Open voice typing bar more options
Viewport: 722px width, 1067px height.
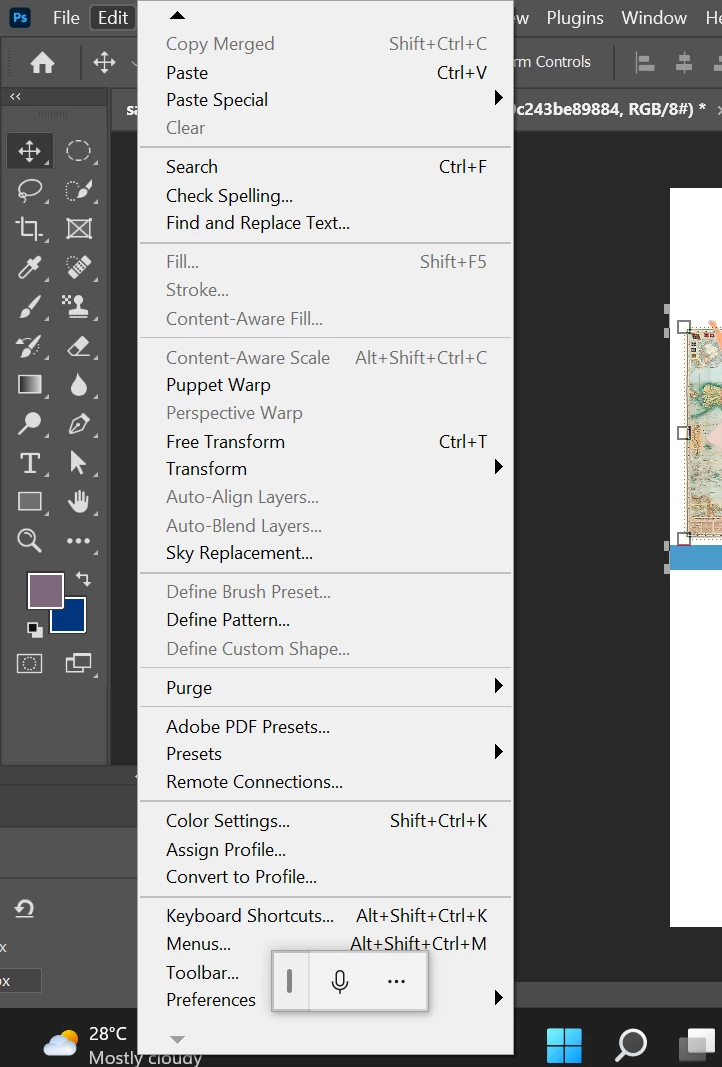[x=396, y=981]
